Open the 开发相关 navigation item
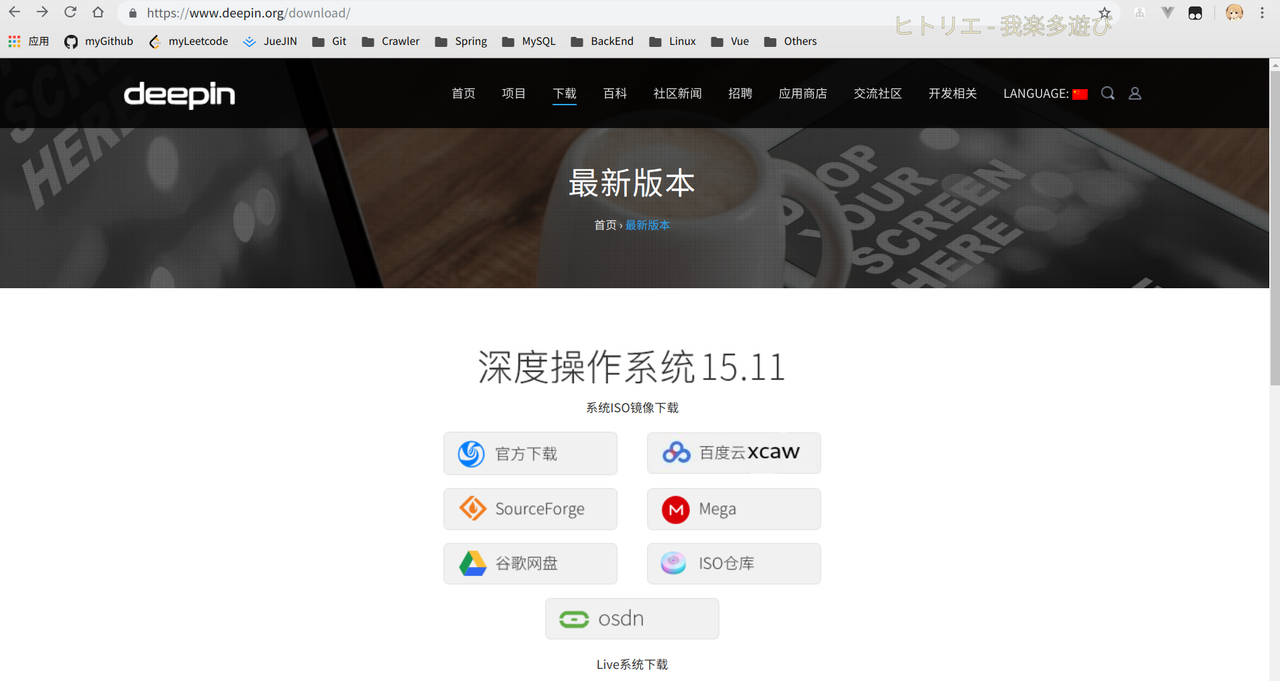Image resolution: width=1280 pixels, height=681 pixels. point(953,93)
